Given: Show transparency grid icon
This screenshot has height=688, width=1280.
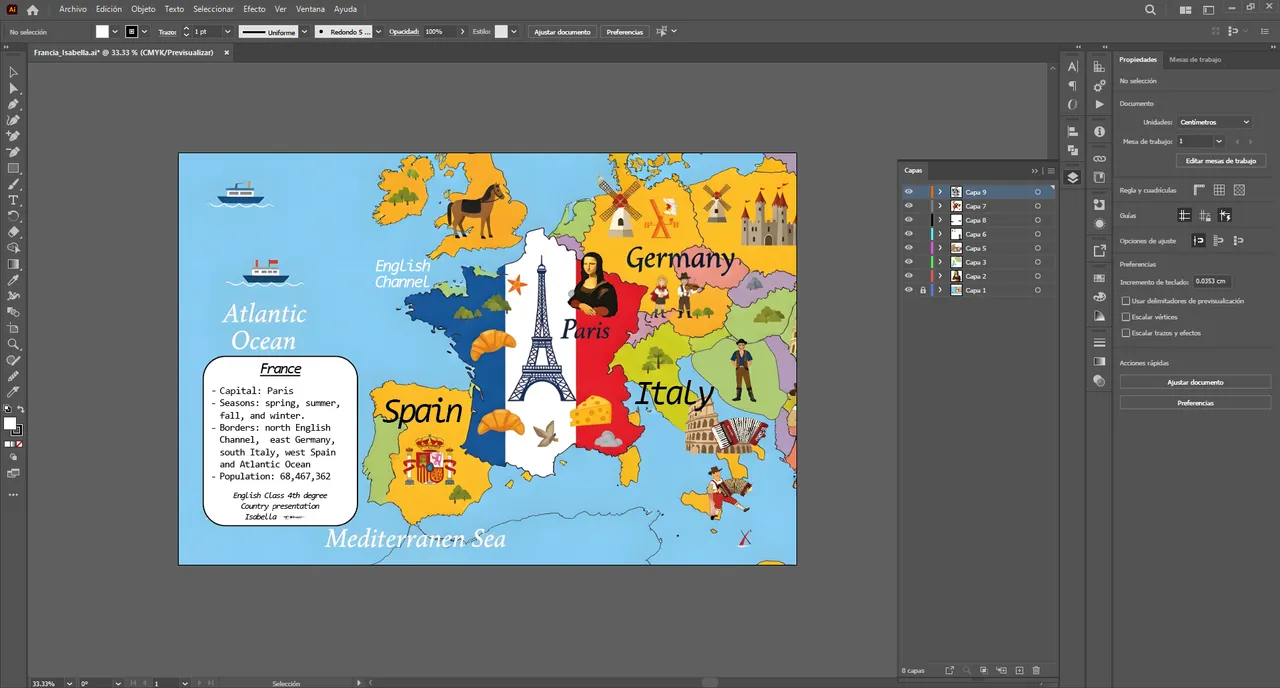Looking at the screenshot, I should coord(1239,190).
